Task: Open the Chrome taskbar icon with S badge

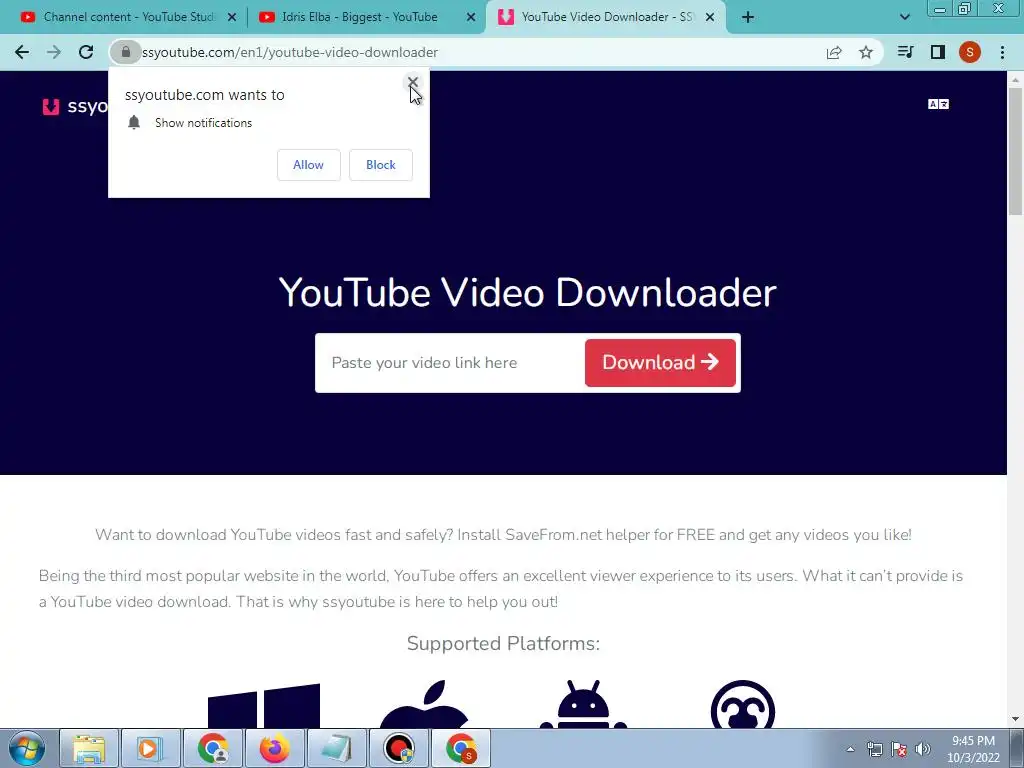Action: click(461, 748)
